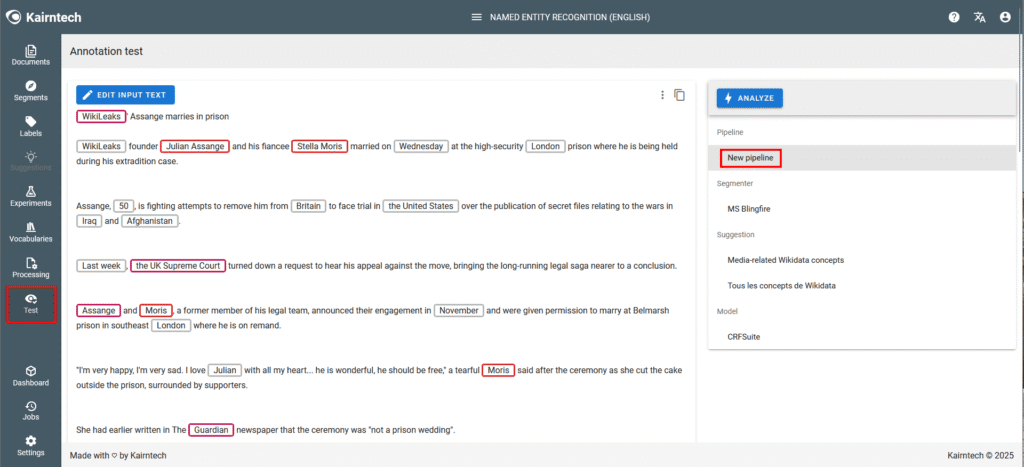Viewport: 1024px width, 467px height.
Task: Copy the annotated text with copy icon
Action: point(680,95)
